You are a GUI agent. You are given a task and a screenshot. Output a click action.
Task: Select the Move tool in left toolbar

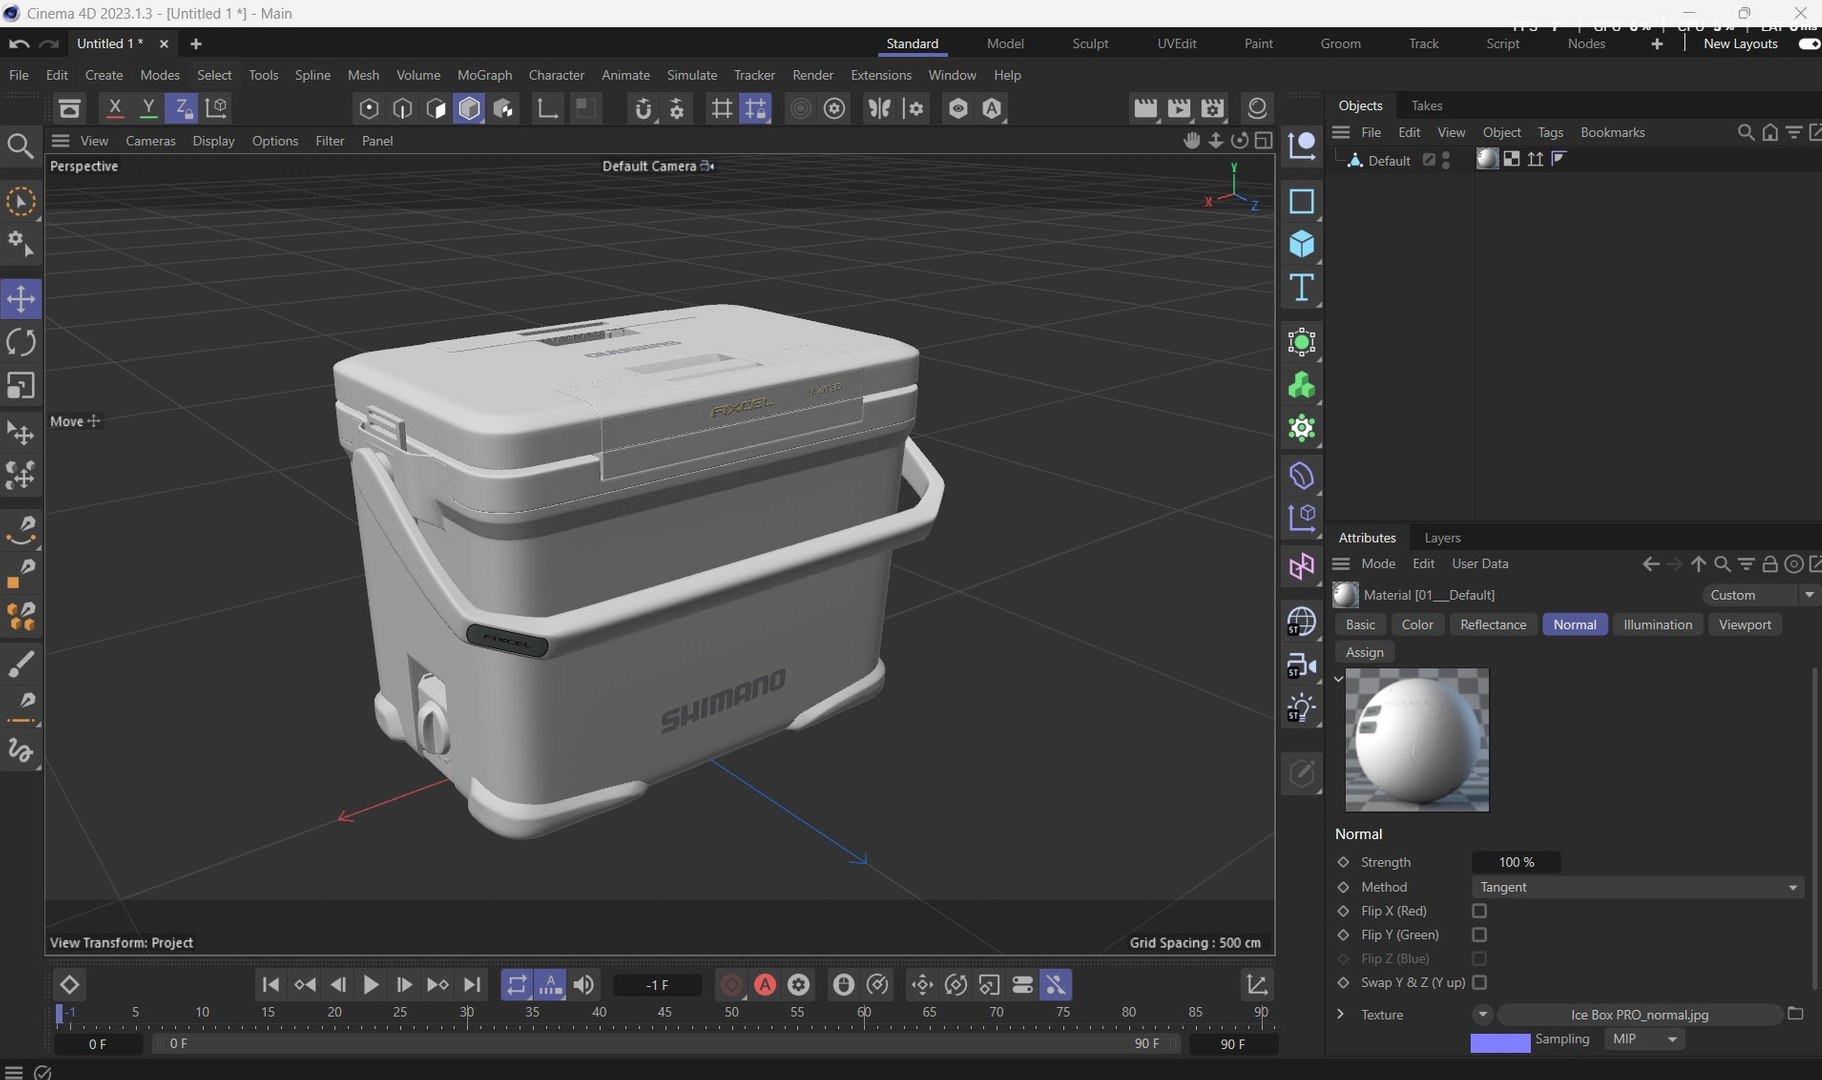(x=21, y=299)
